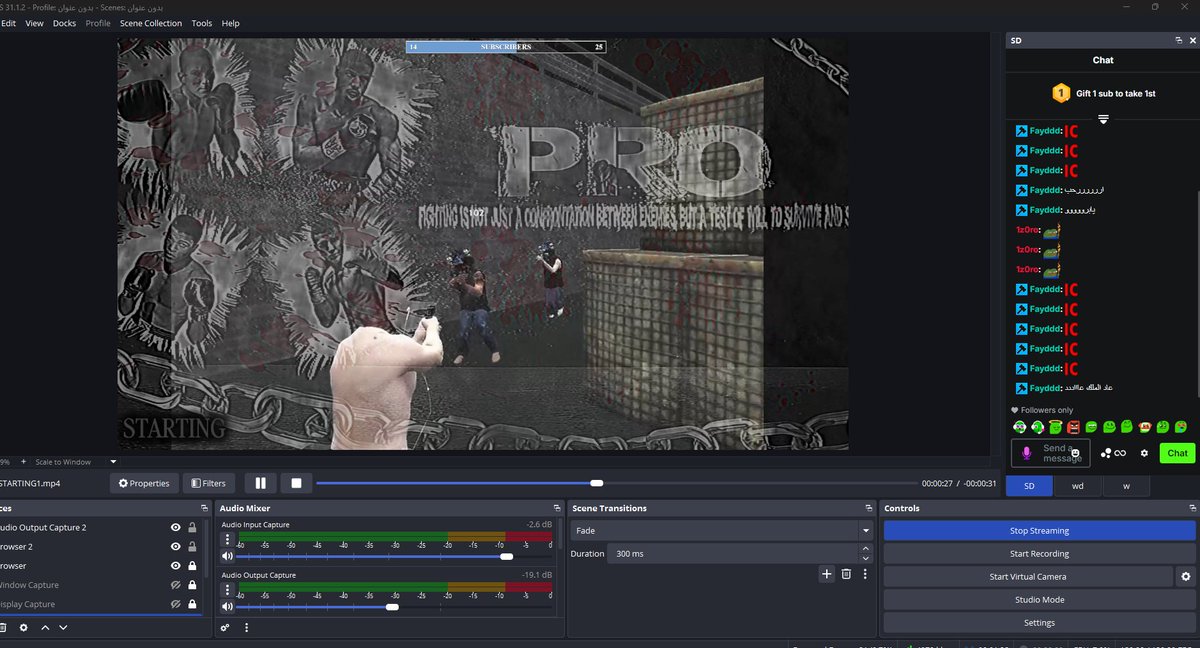Undock the Sources panel
This screenshot has width=1200, height=648.
pos(206,508)
